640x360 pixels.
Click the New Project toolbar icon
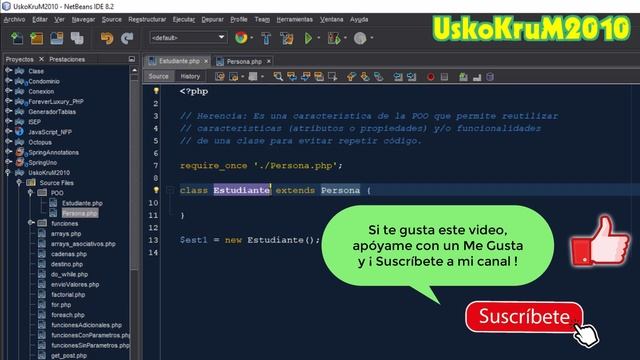click(x=37, y=38)
